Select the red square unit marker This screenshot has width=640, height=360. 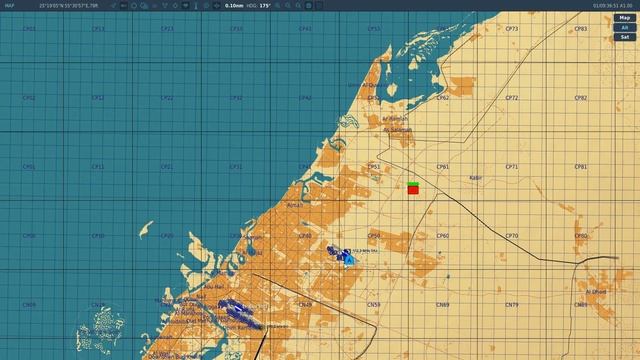(x=413, y=190)
